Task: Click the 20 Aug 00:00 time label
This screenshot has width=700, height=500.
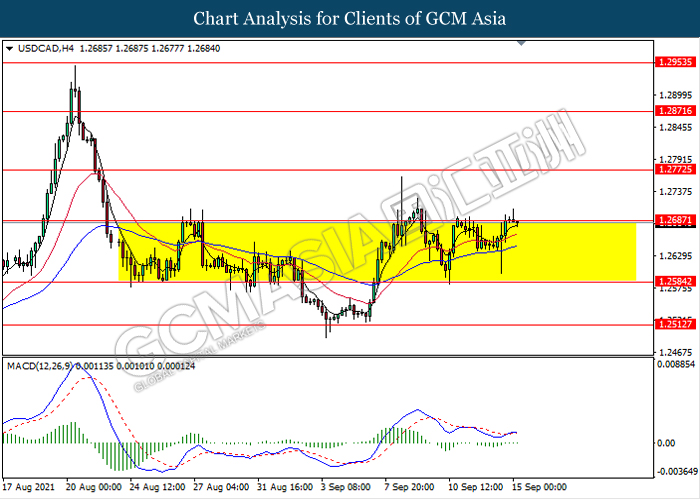Action: coord(94,487)
